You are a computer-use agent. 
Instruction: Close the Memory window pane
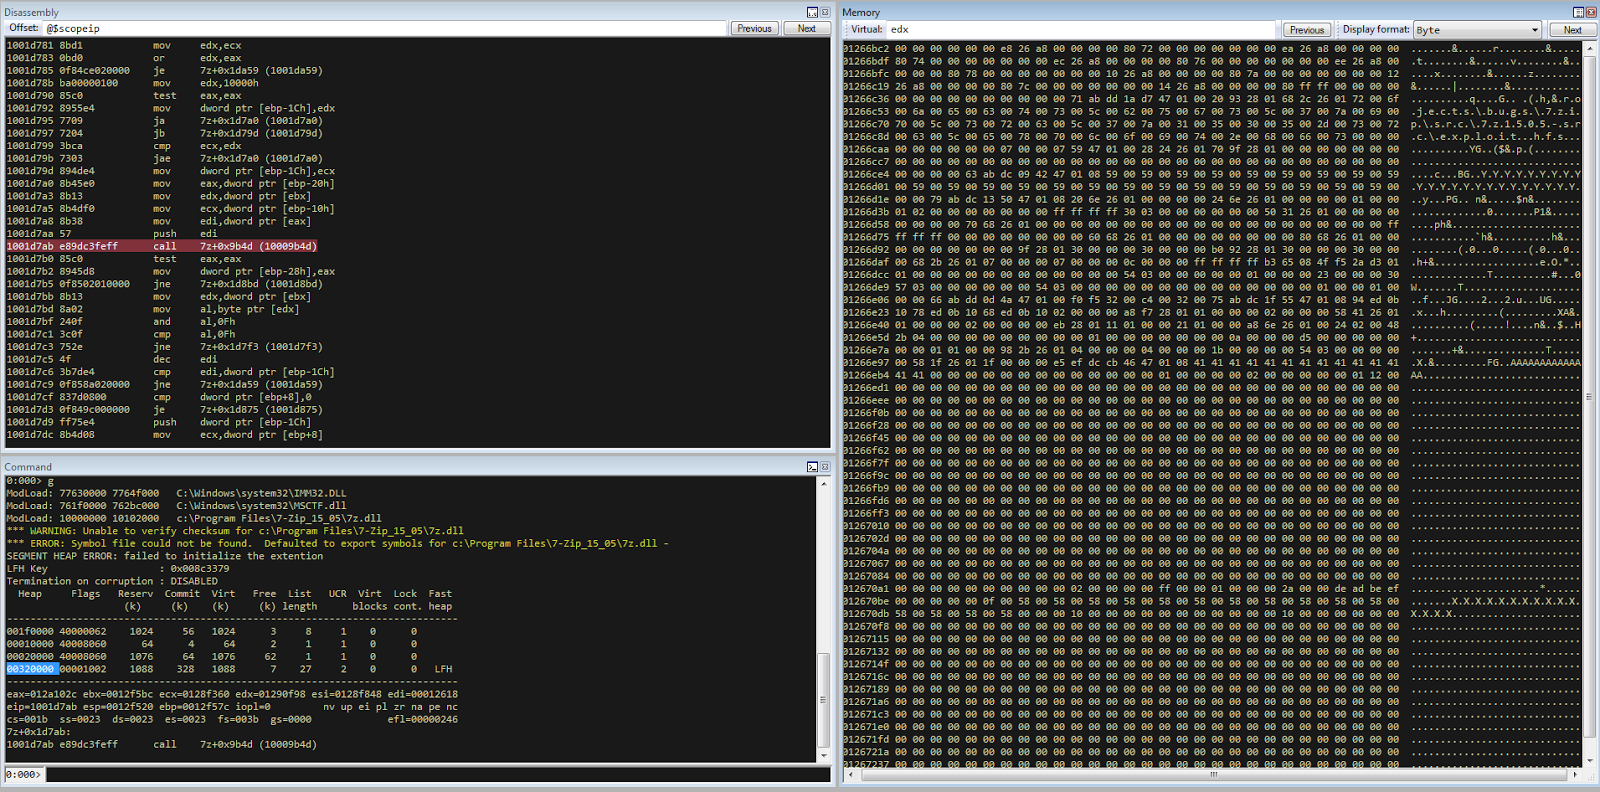coord(1590,12)
